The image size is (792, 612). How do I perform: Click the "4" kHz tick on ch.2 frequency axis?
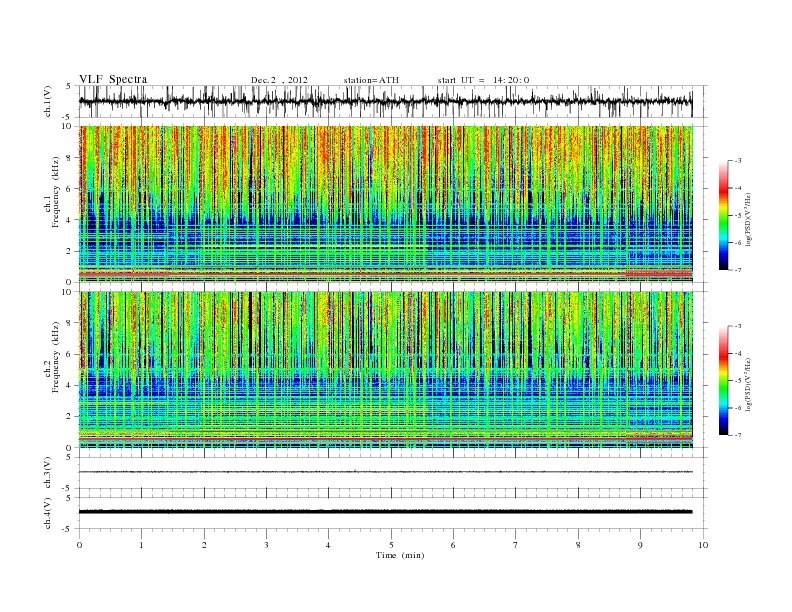69,385
